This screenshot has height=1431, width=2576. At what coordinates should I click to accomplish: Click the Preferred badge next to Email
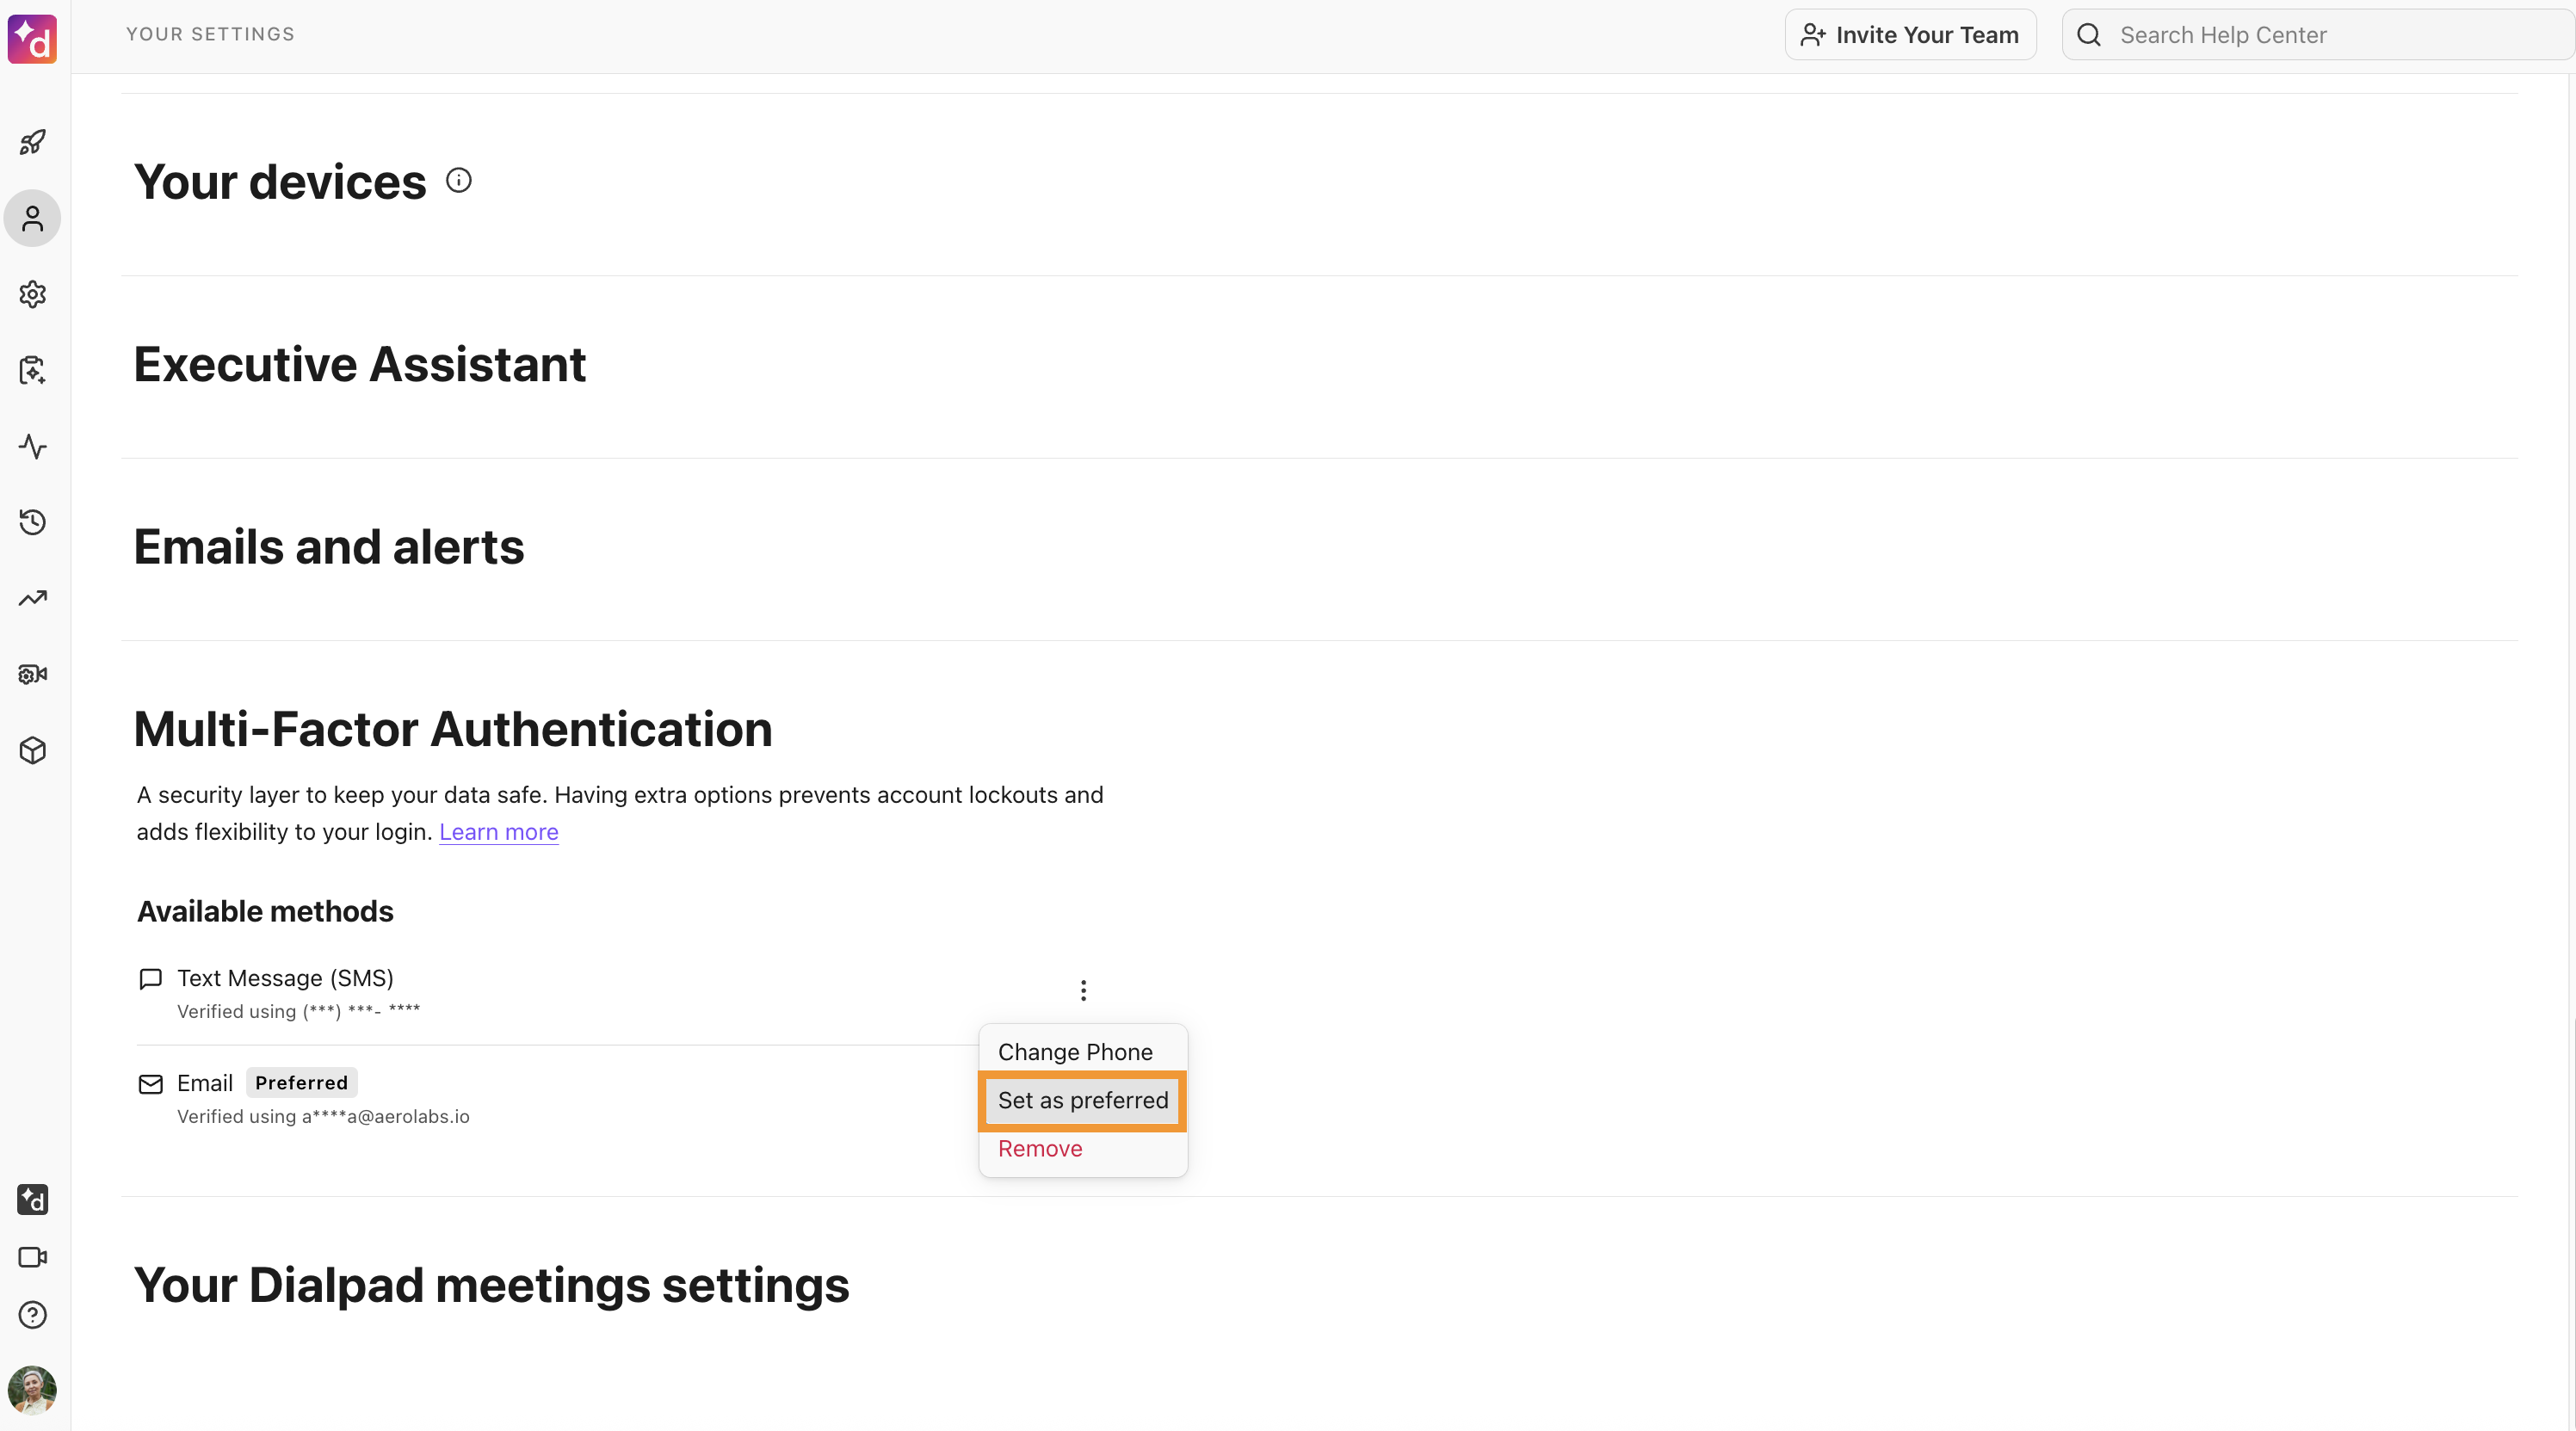pyautogui.click(x=301, y=1083)
